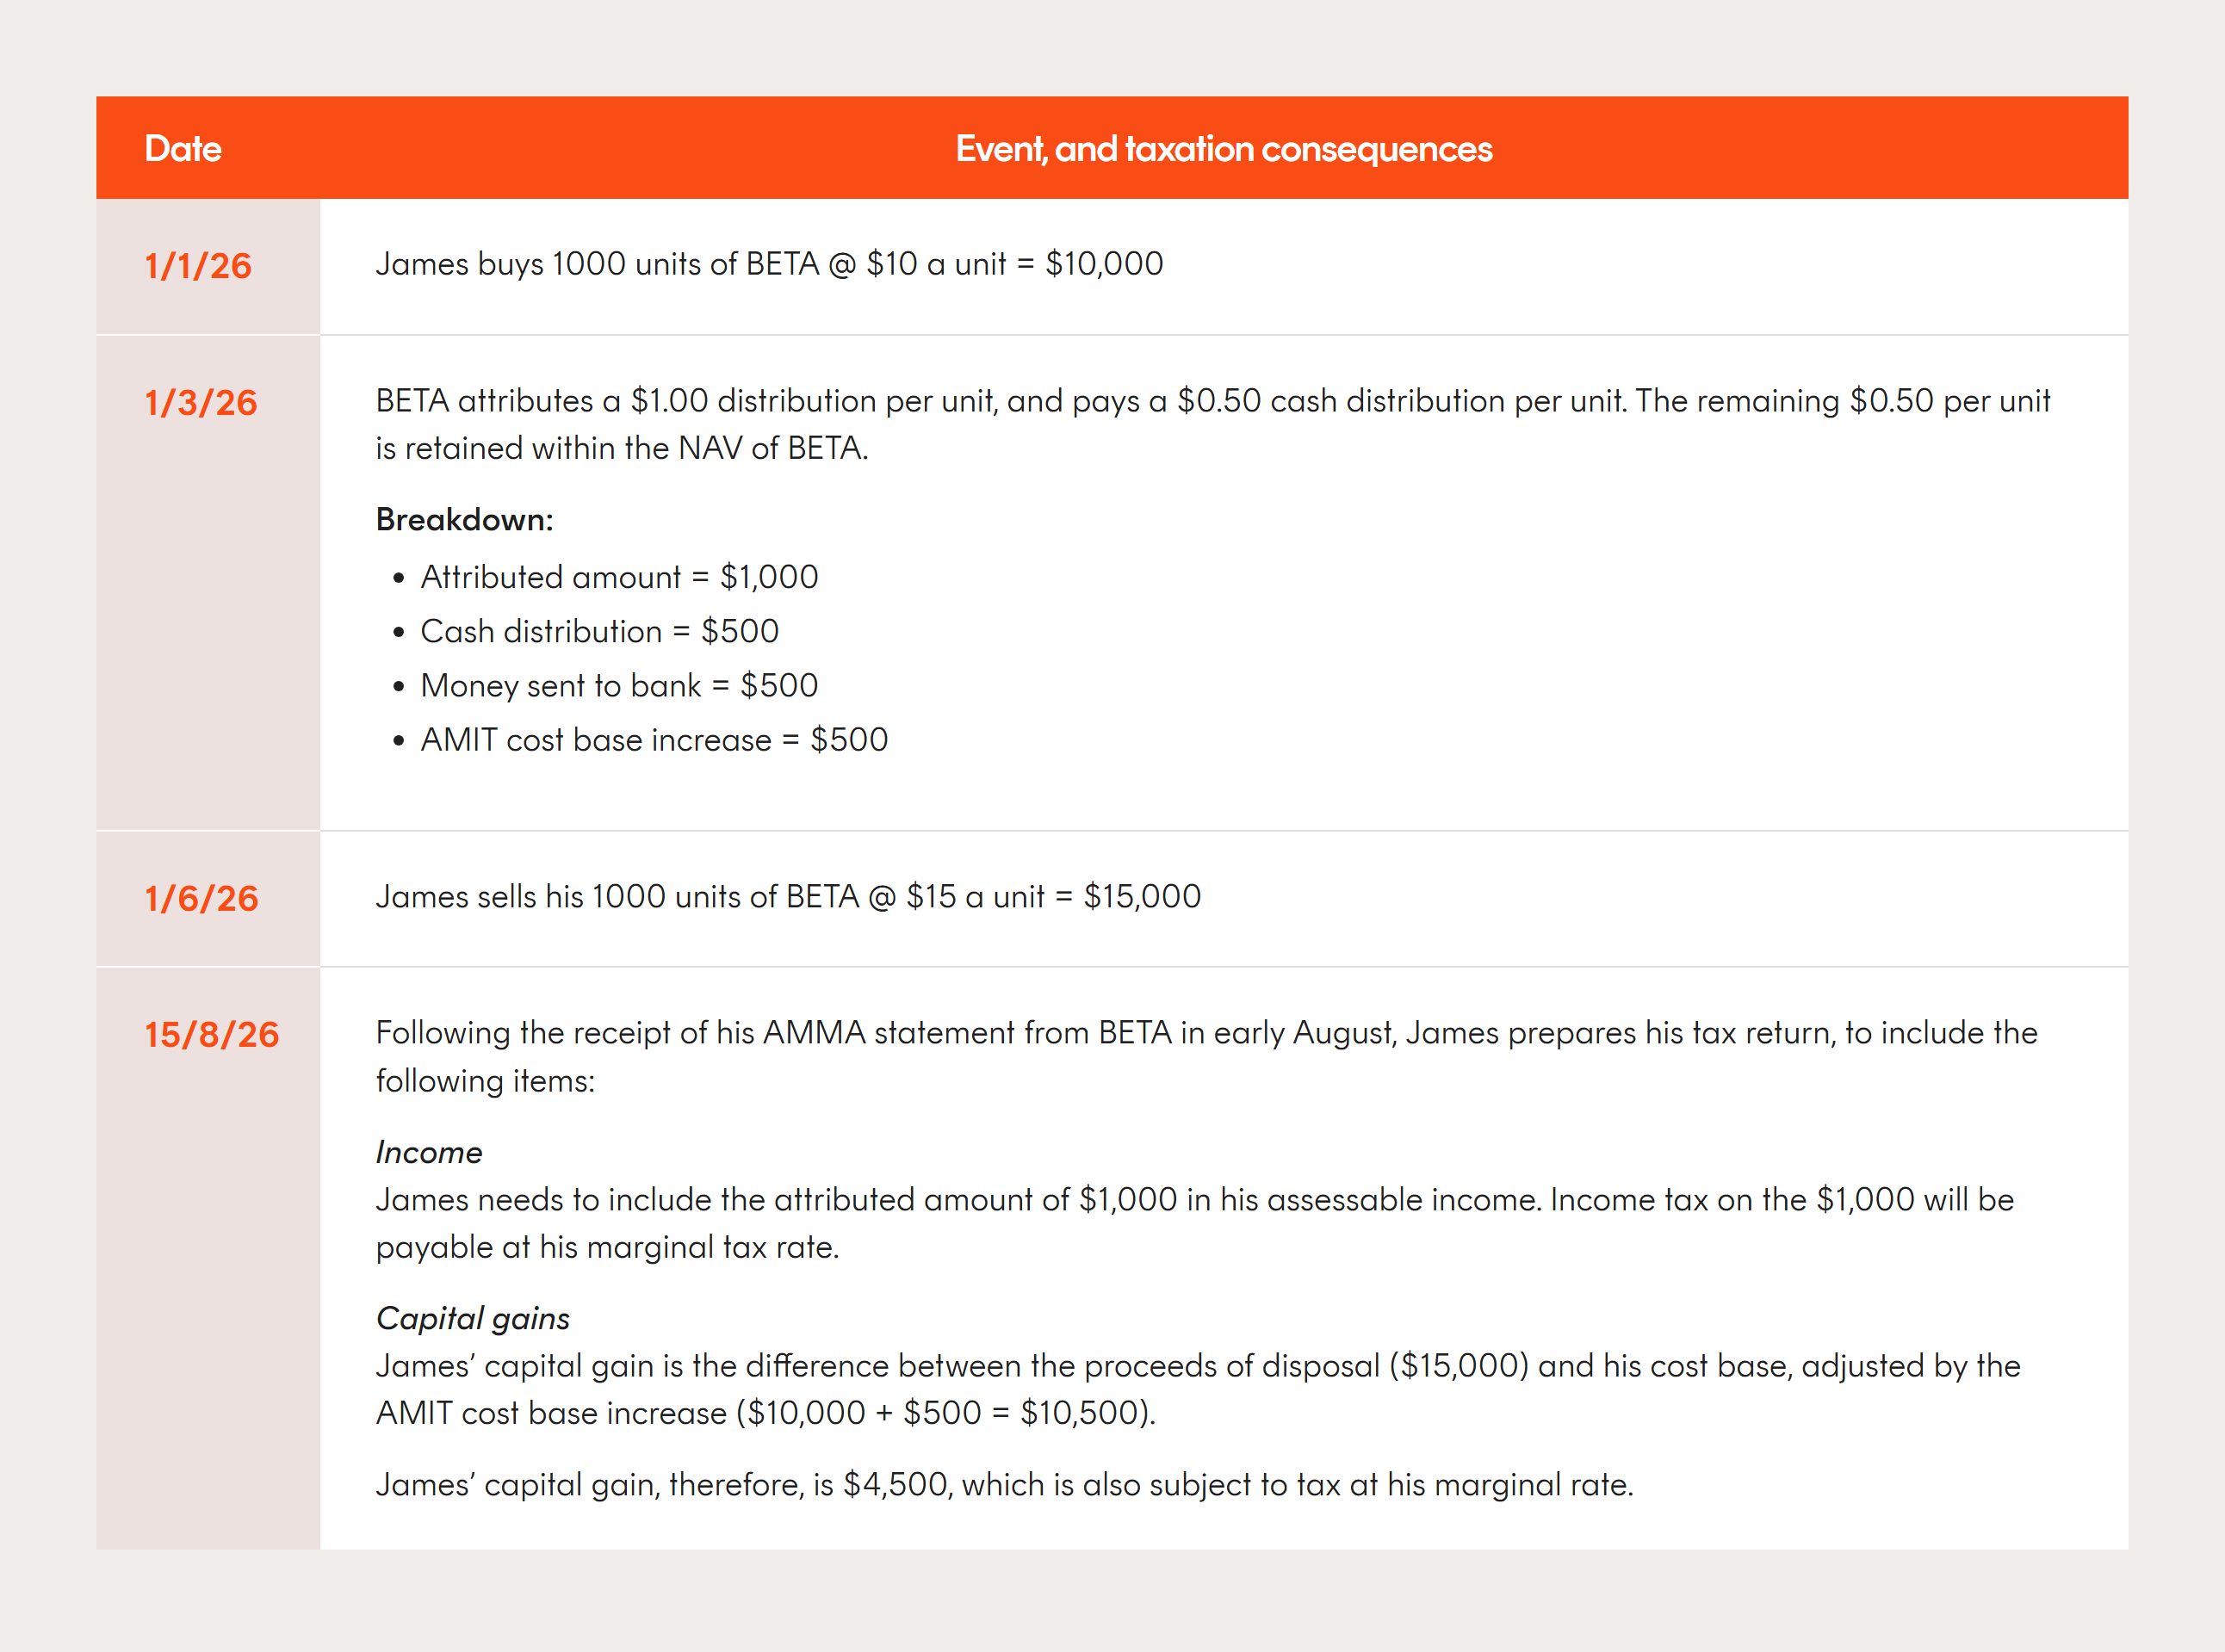
Task: Click the Attributed amount bullet item
Action: 619,577
